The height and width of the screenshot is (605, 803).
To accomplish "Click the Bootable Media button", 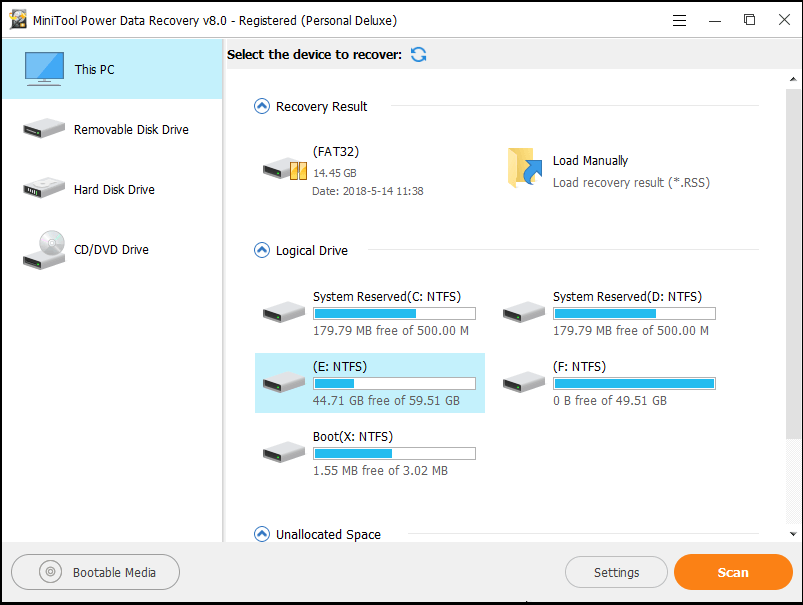I will [95, 572].
